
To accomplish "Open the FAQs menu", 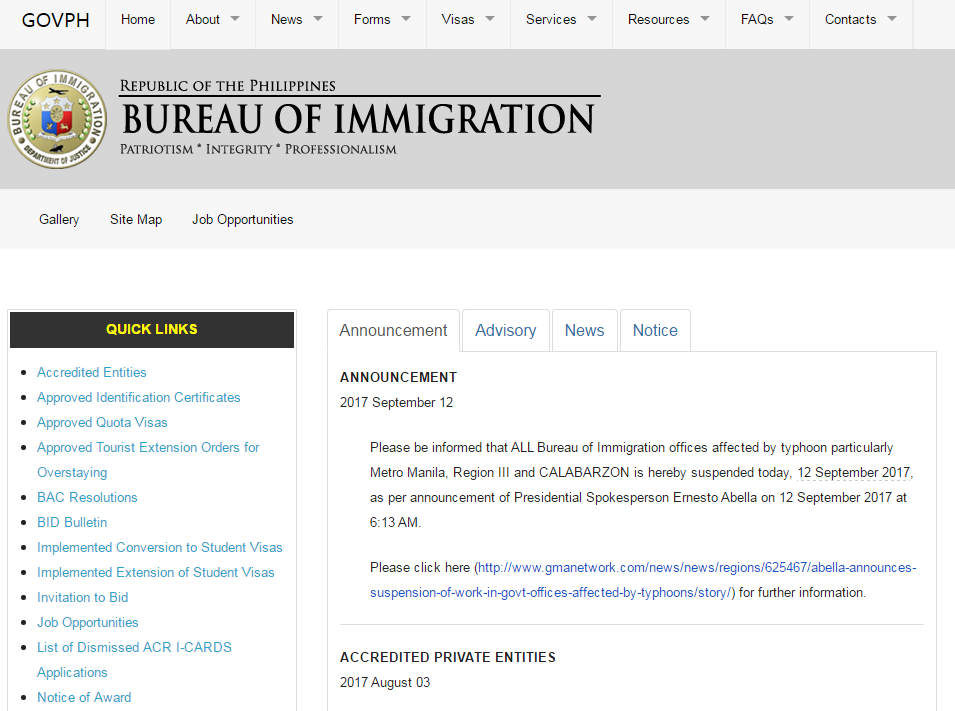I will coord(757,19).
